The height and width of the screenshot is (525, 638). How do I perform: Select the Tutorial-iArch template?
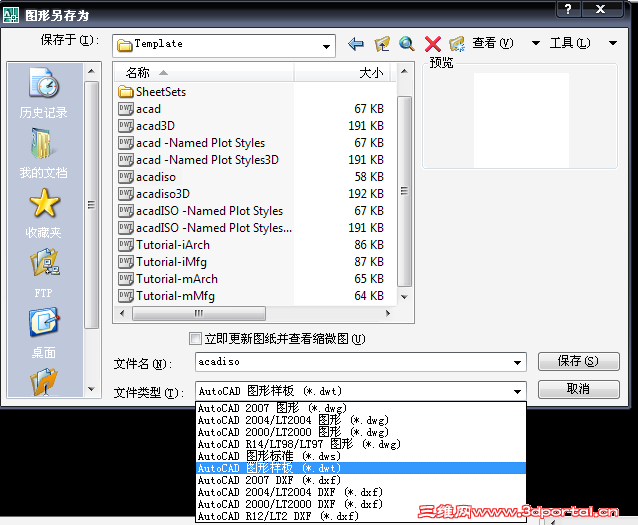click(x=164, y=245)
